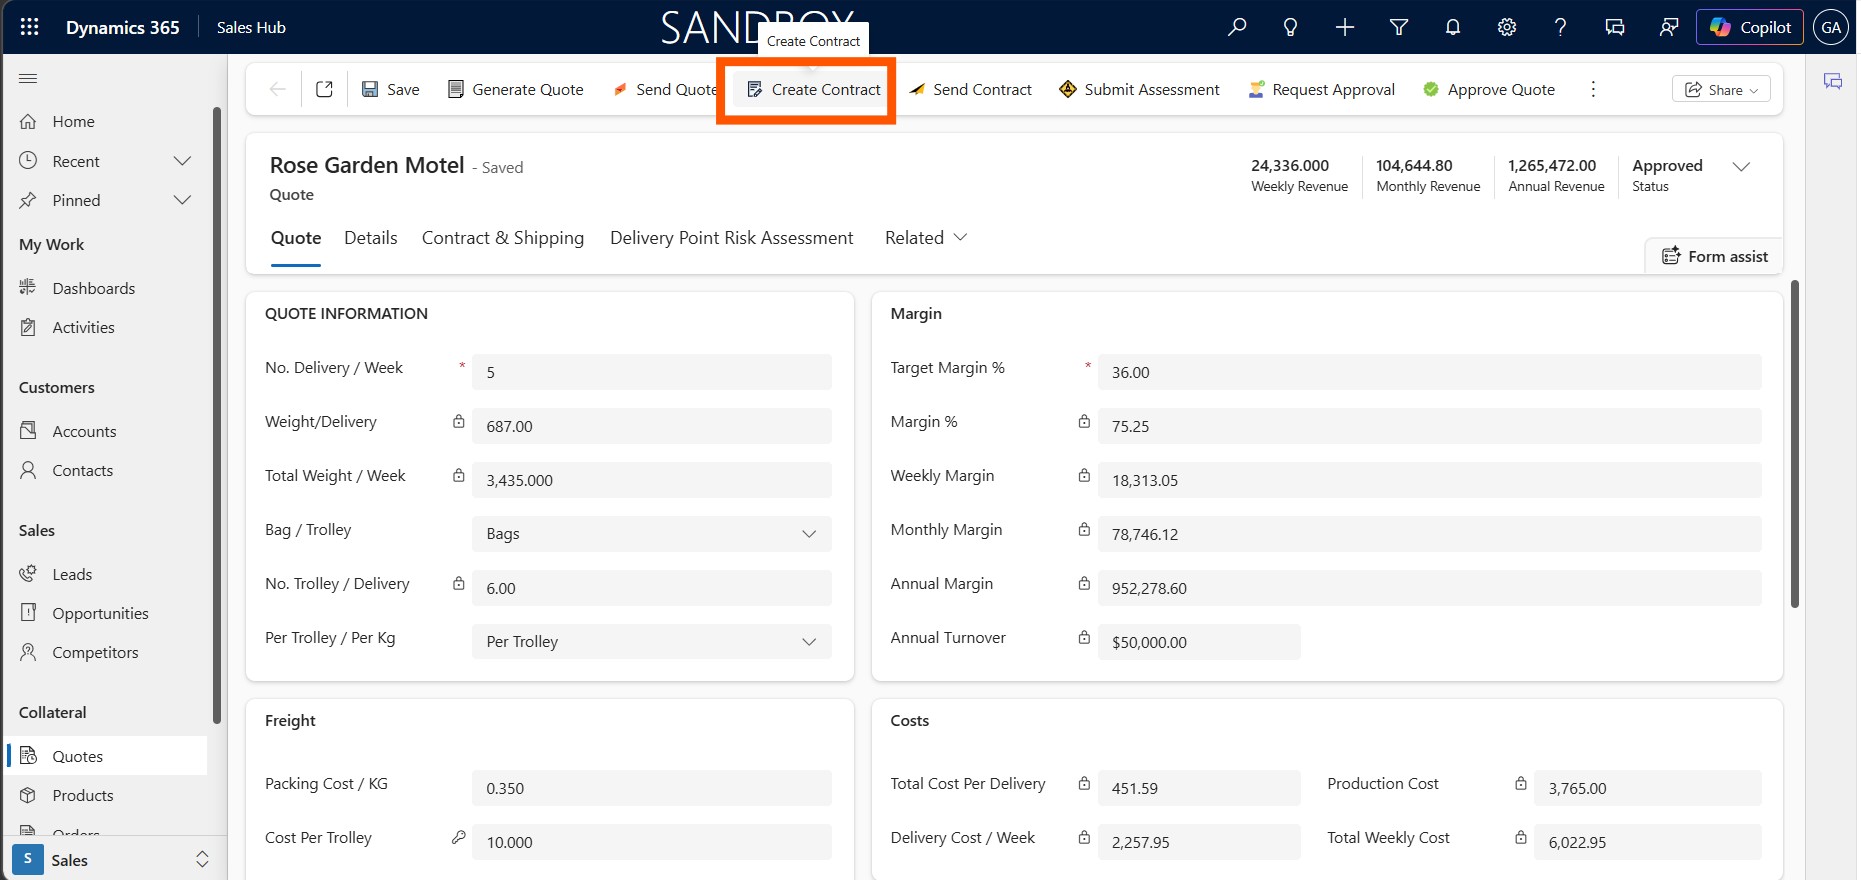Open the Copilot button
The image size is (1861, 880).
pos(1750,27)
